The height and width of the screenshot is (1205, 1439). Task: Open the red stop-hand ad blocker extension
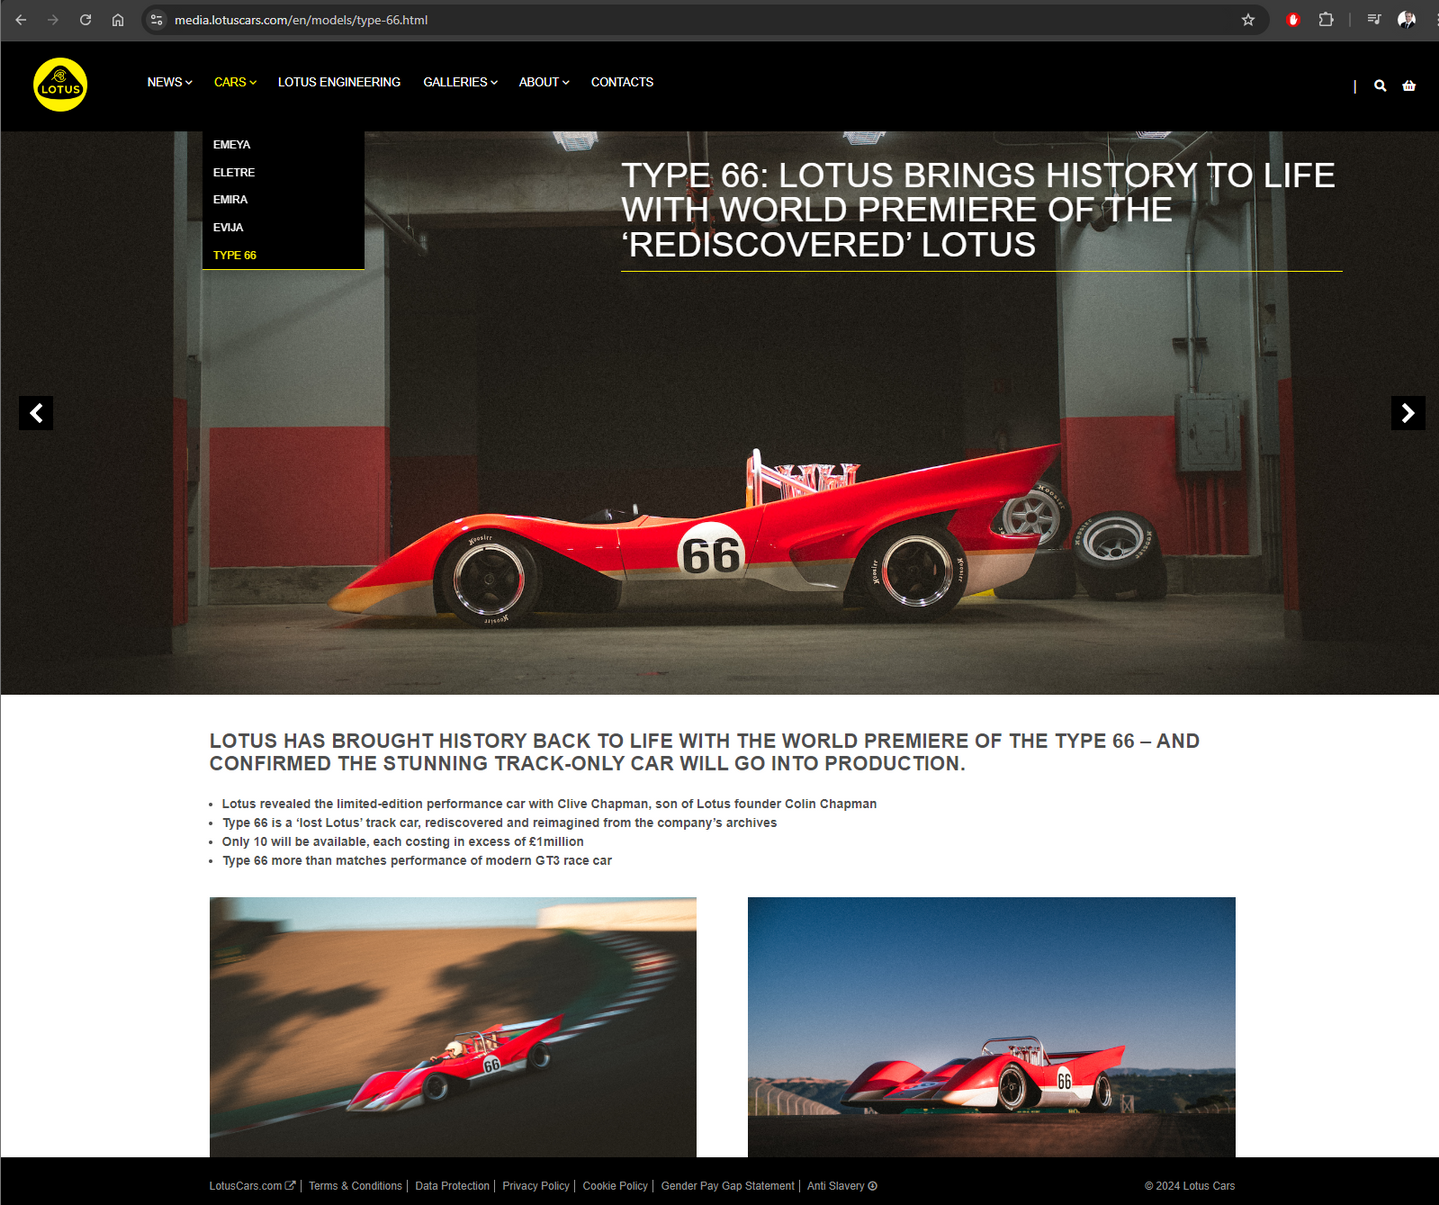(x=1293, y=20)
